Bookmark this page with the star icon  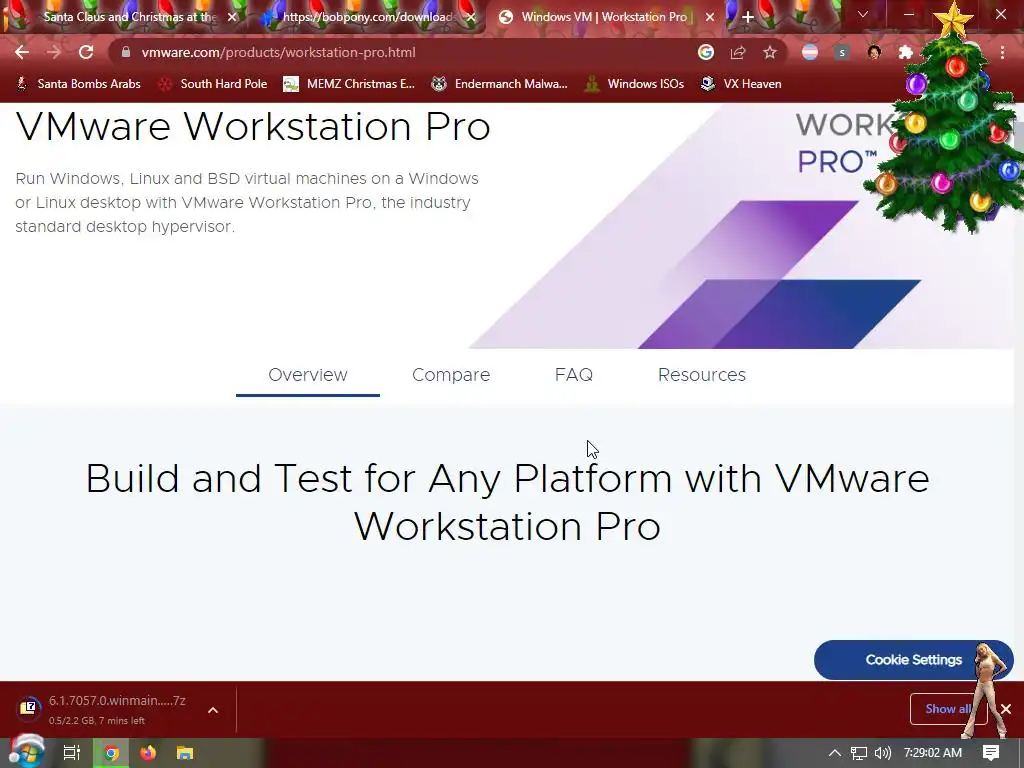(x=770, y=52)
